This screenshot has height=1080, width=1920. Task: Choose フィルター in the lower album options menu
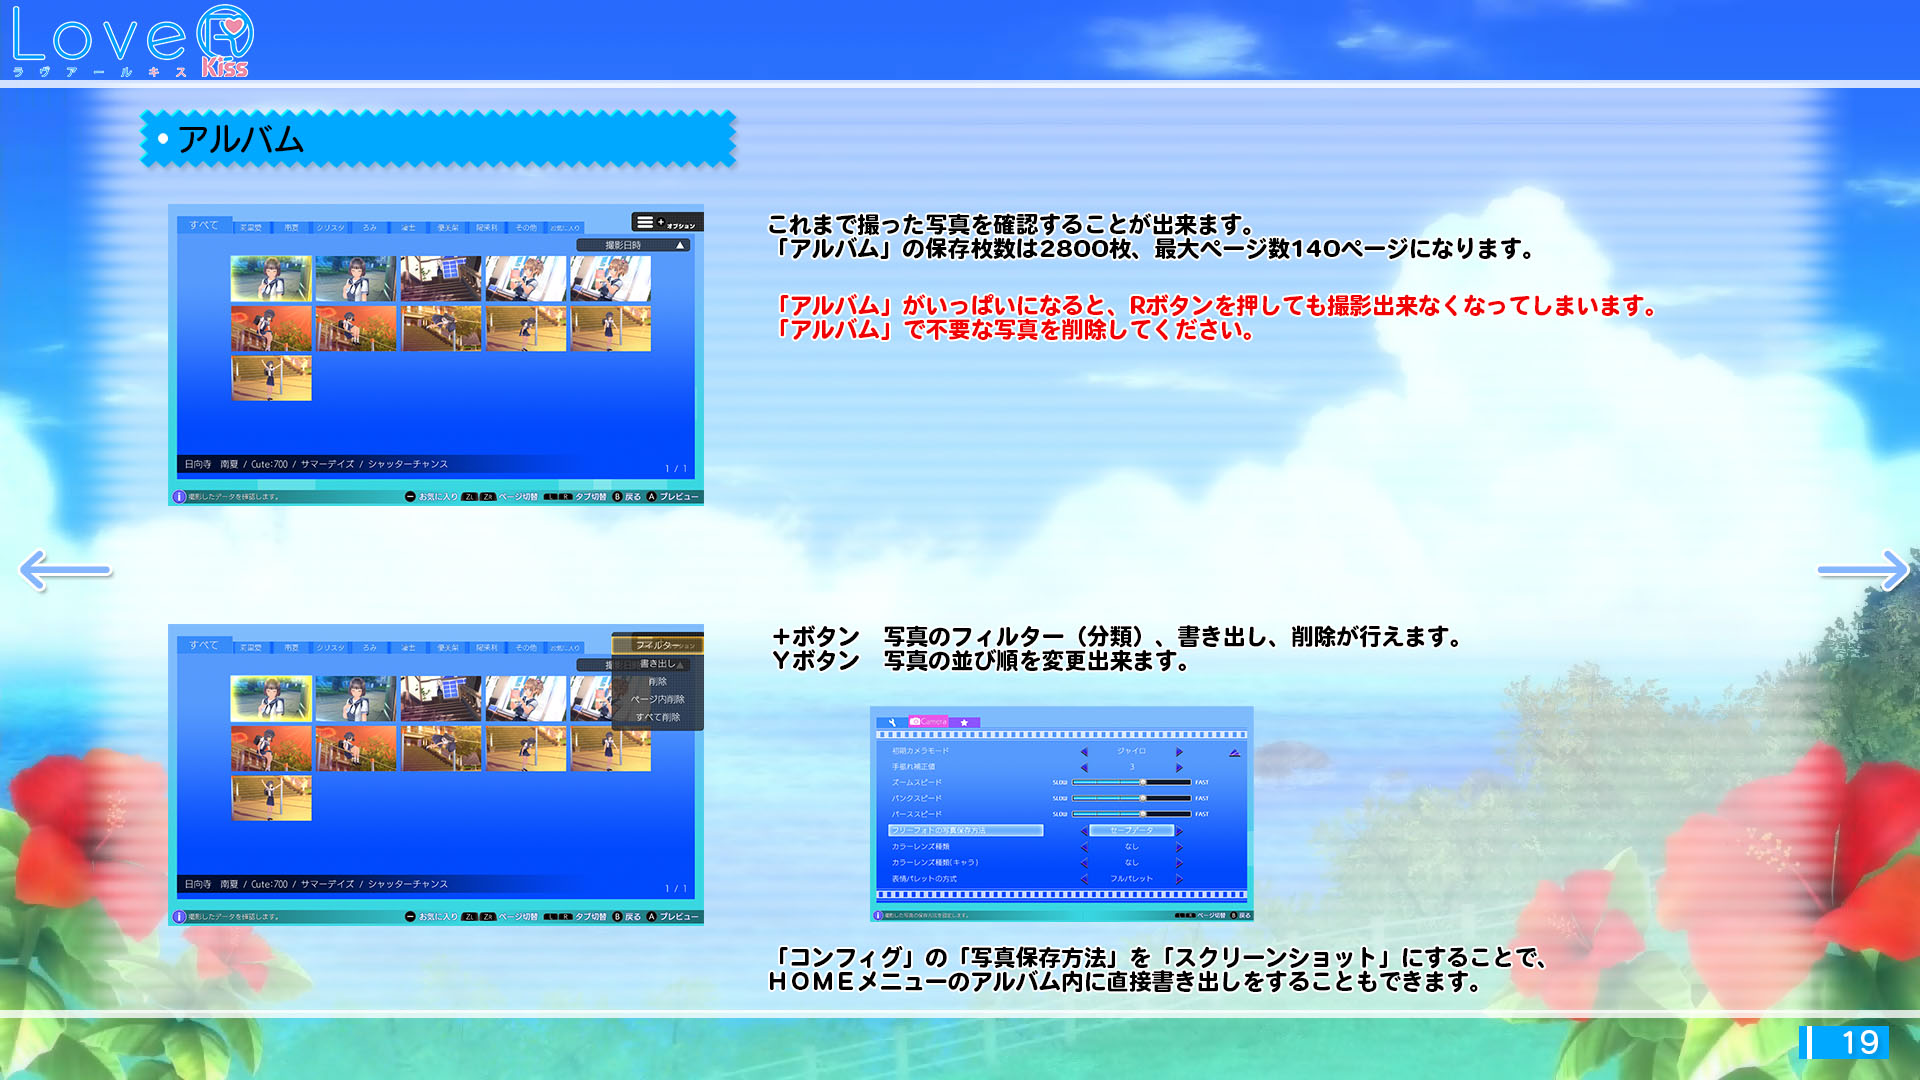(x=657, y=645)
